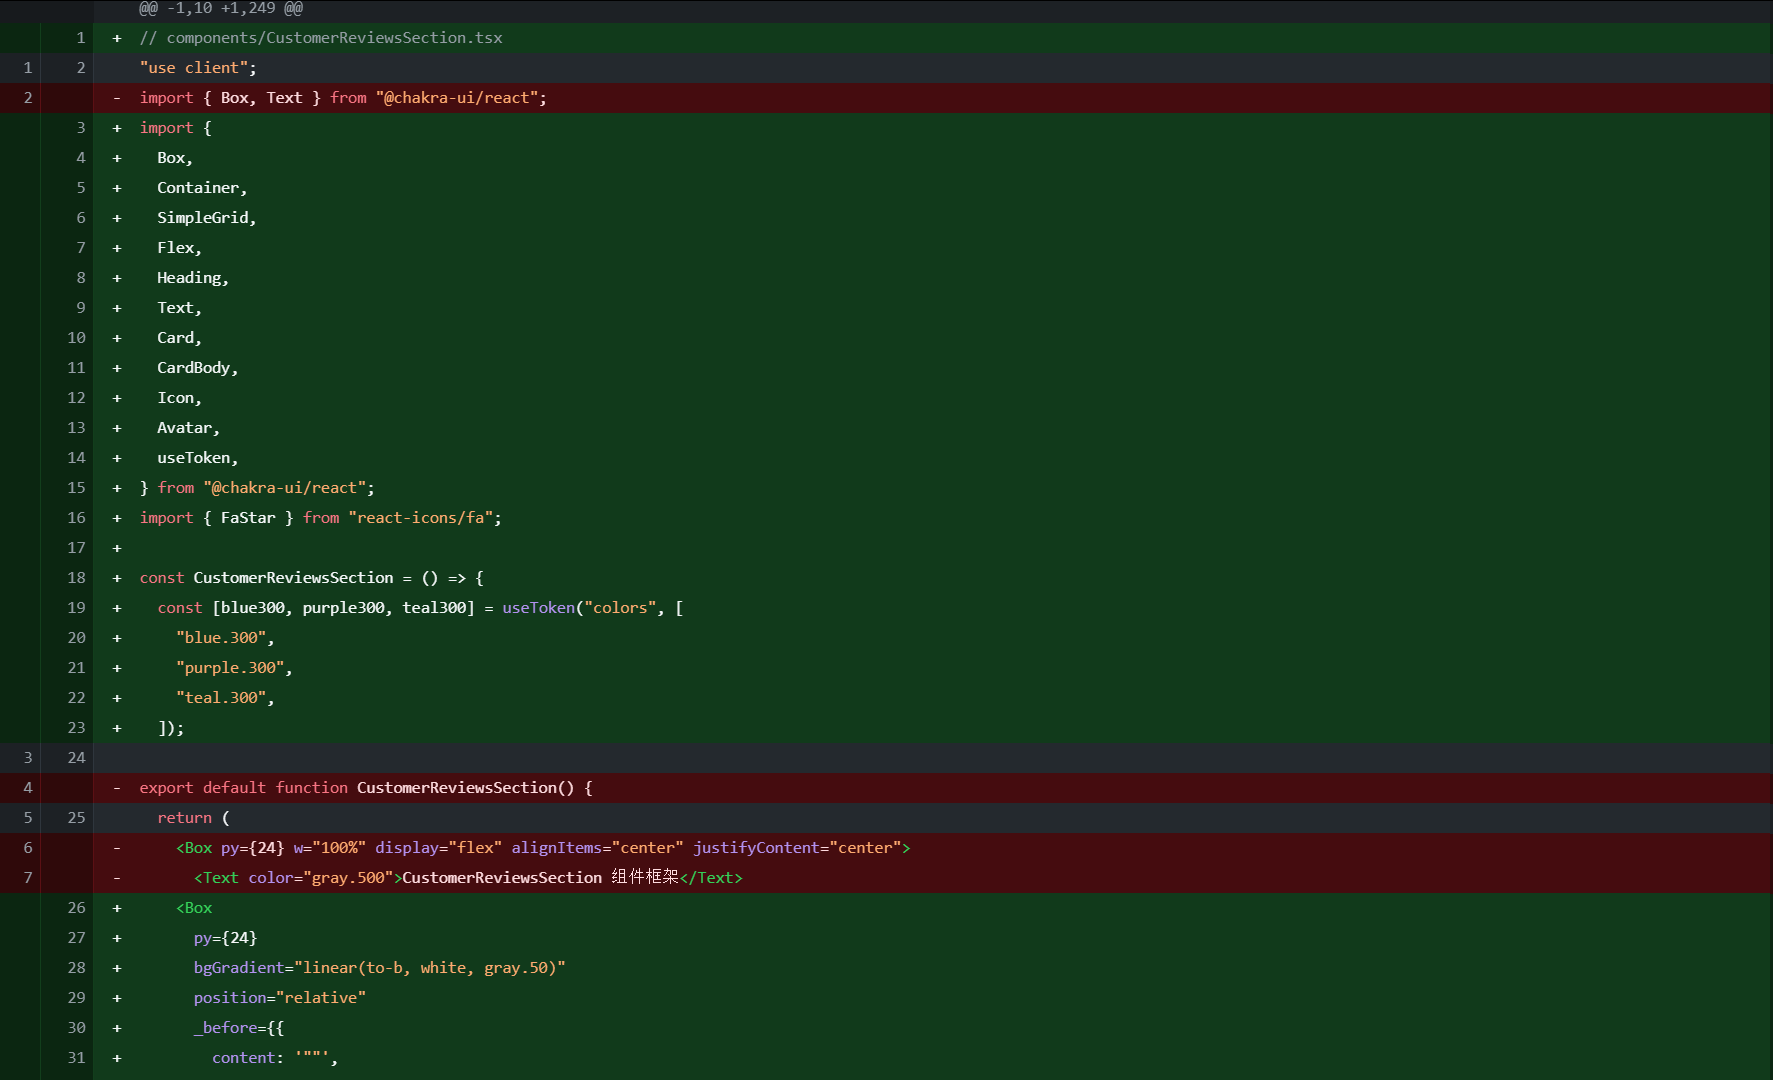Click the bgGradient="linear(to-b, white, gray.50)" line
Screen dimensions: 1773x1080
[380, 968]
